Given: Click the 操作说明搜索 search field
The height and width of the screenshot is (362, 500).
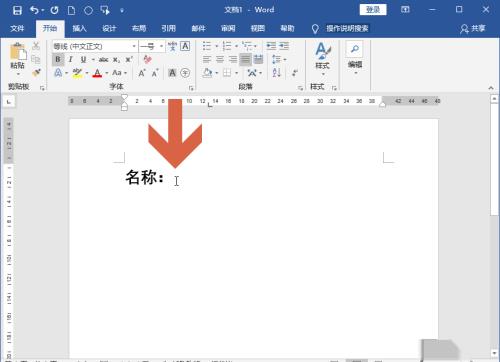Looking at the screenshot, I should coord(347,29).
